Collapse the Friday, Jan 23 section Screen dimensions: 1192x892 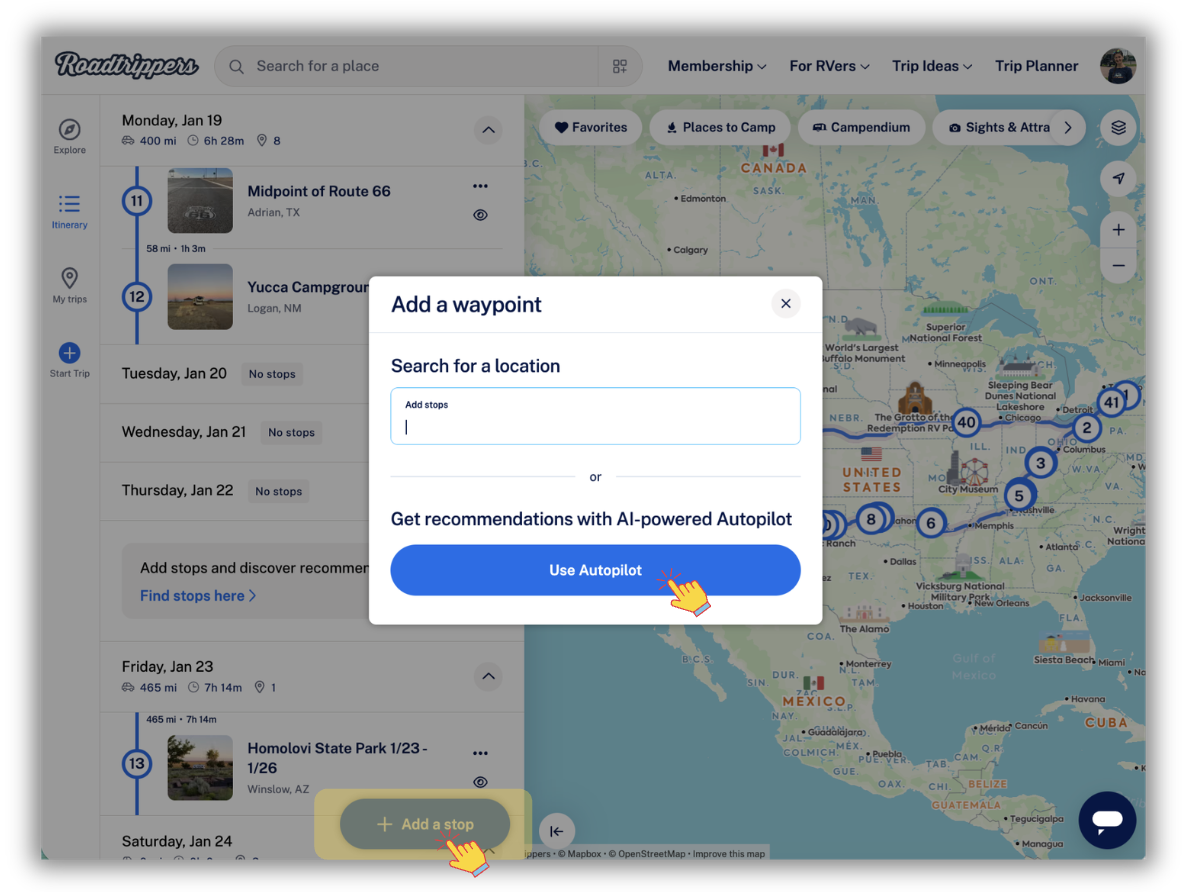point(488,676)
